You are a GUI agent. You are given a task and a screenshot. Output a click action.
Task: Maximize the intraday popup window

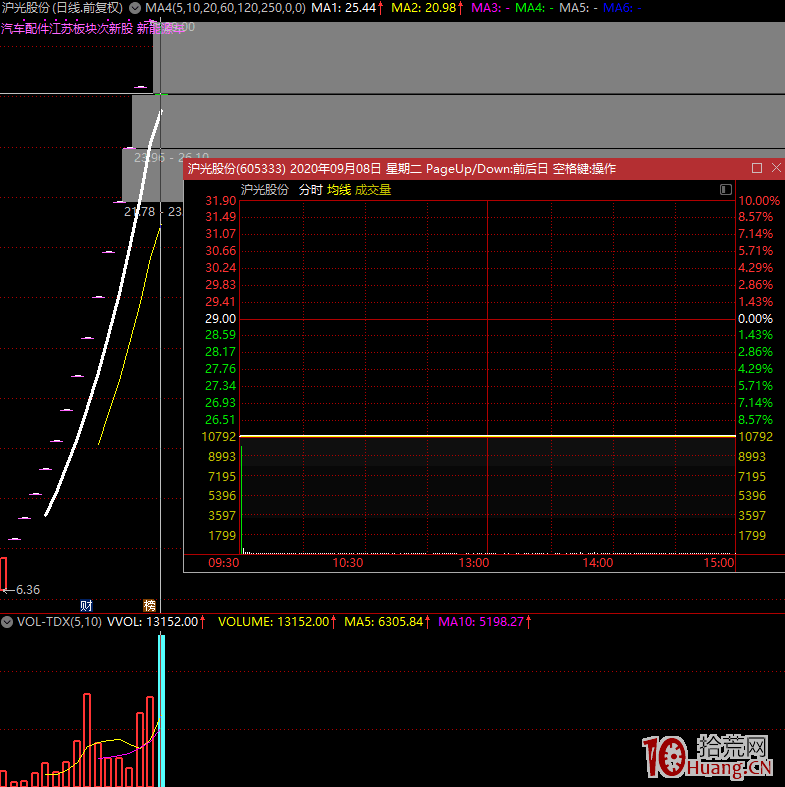point(757,168)
